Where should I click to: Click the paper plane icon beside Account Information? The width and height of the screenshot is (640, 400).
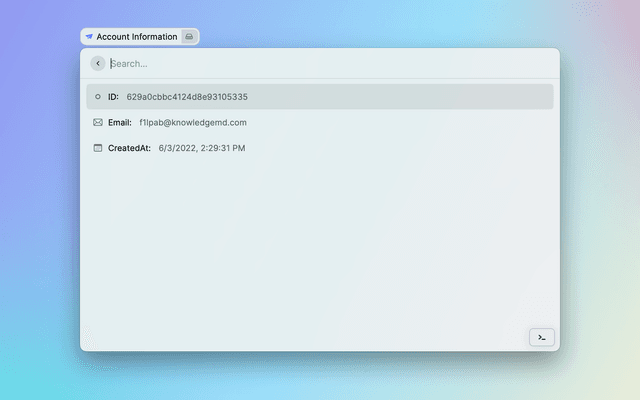click(89, 37)
